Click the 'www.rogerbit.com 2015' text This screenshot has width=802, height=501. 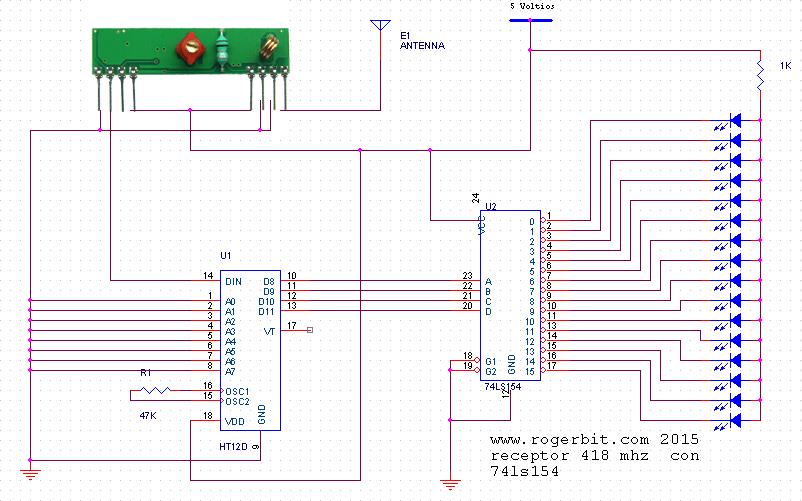point(594,439)
